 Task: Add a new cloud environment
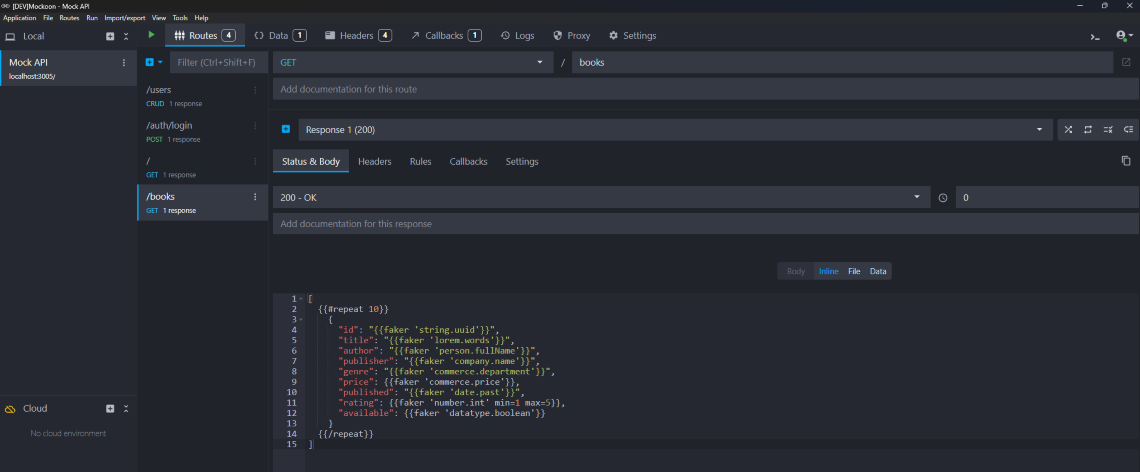tap(110, 409)
